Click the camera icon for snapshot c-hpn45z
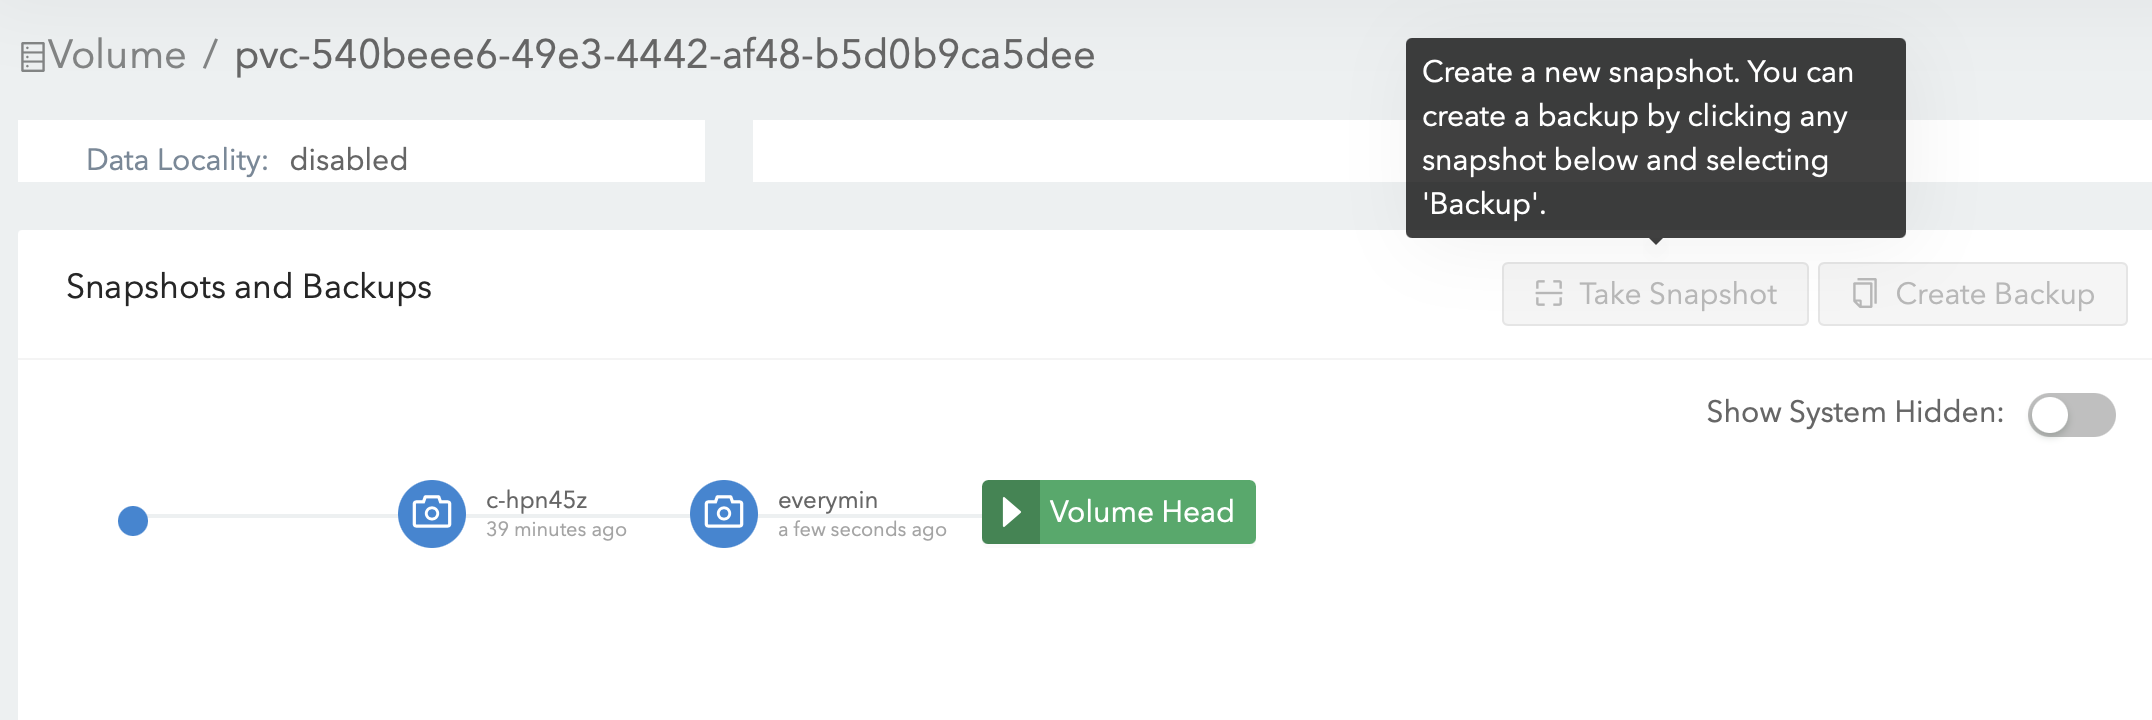This screenshot has width=2152, height=720. [431, 513]
